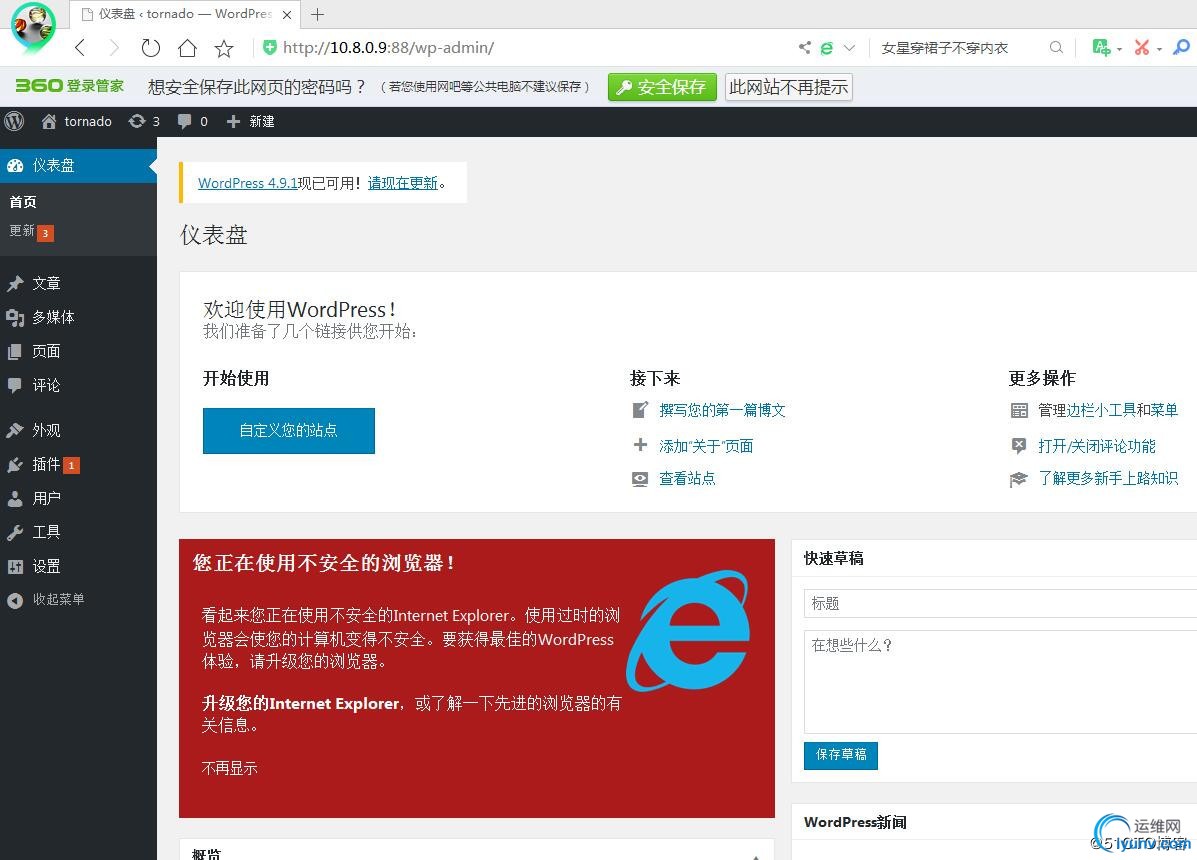Viewport: 1197px width, 860px height.
Task: Open the 页面 pages menu
Action: pyautogui.click(x=78, y=351)
